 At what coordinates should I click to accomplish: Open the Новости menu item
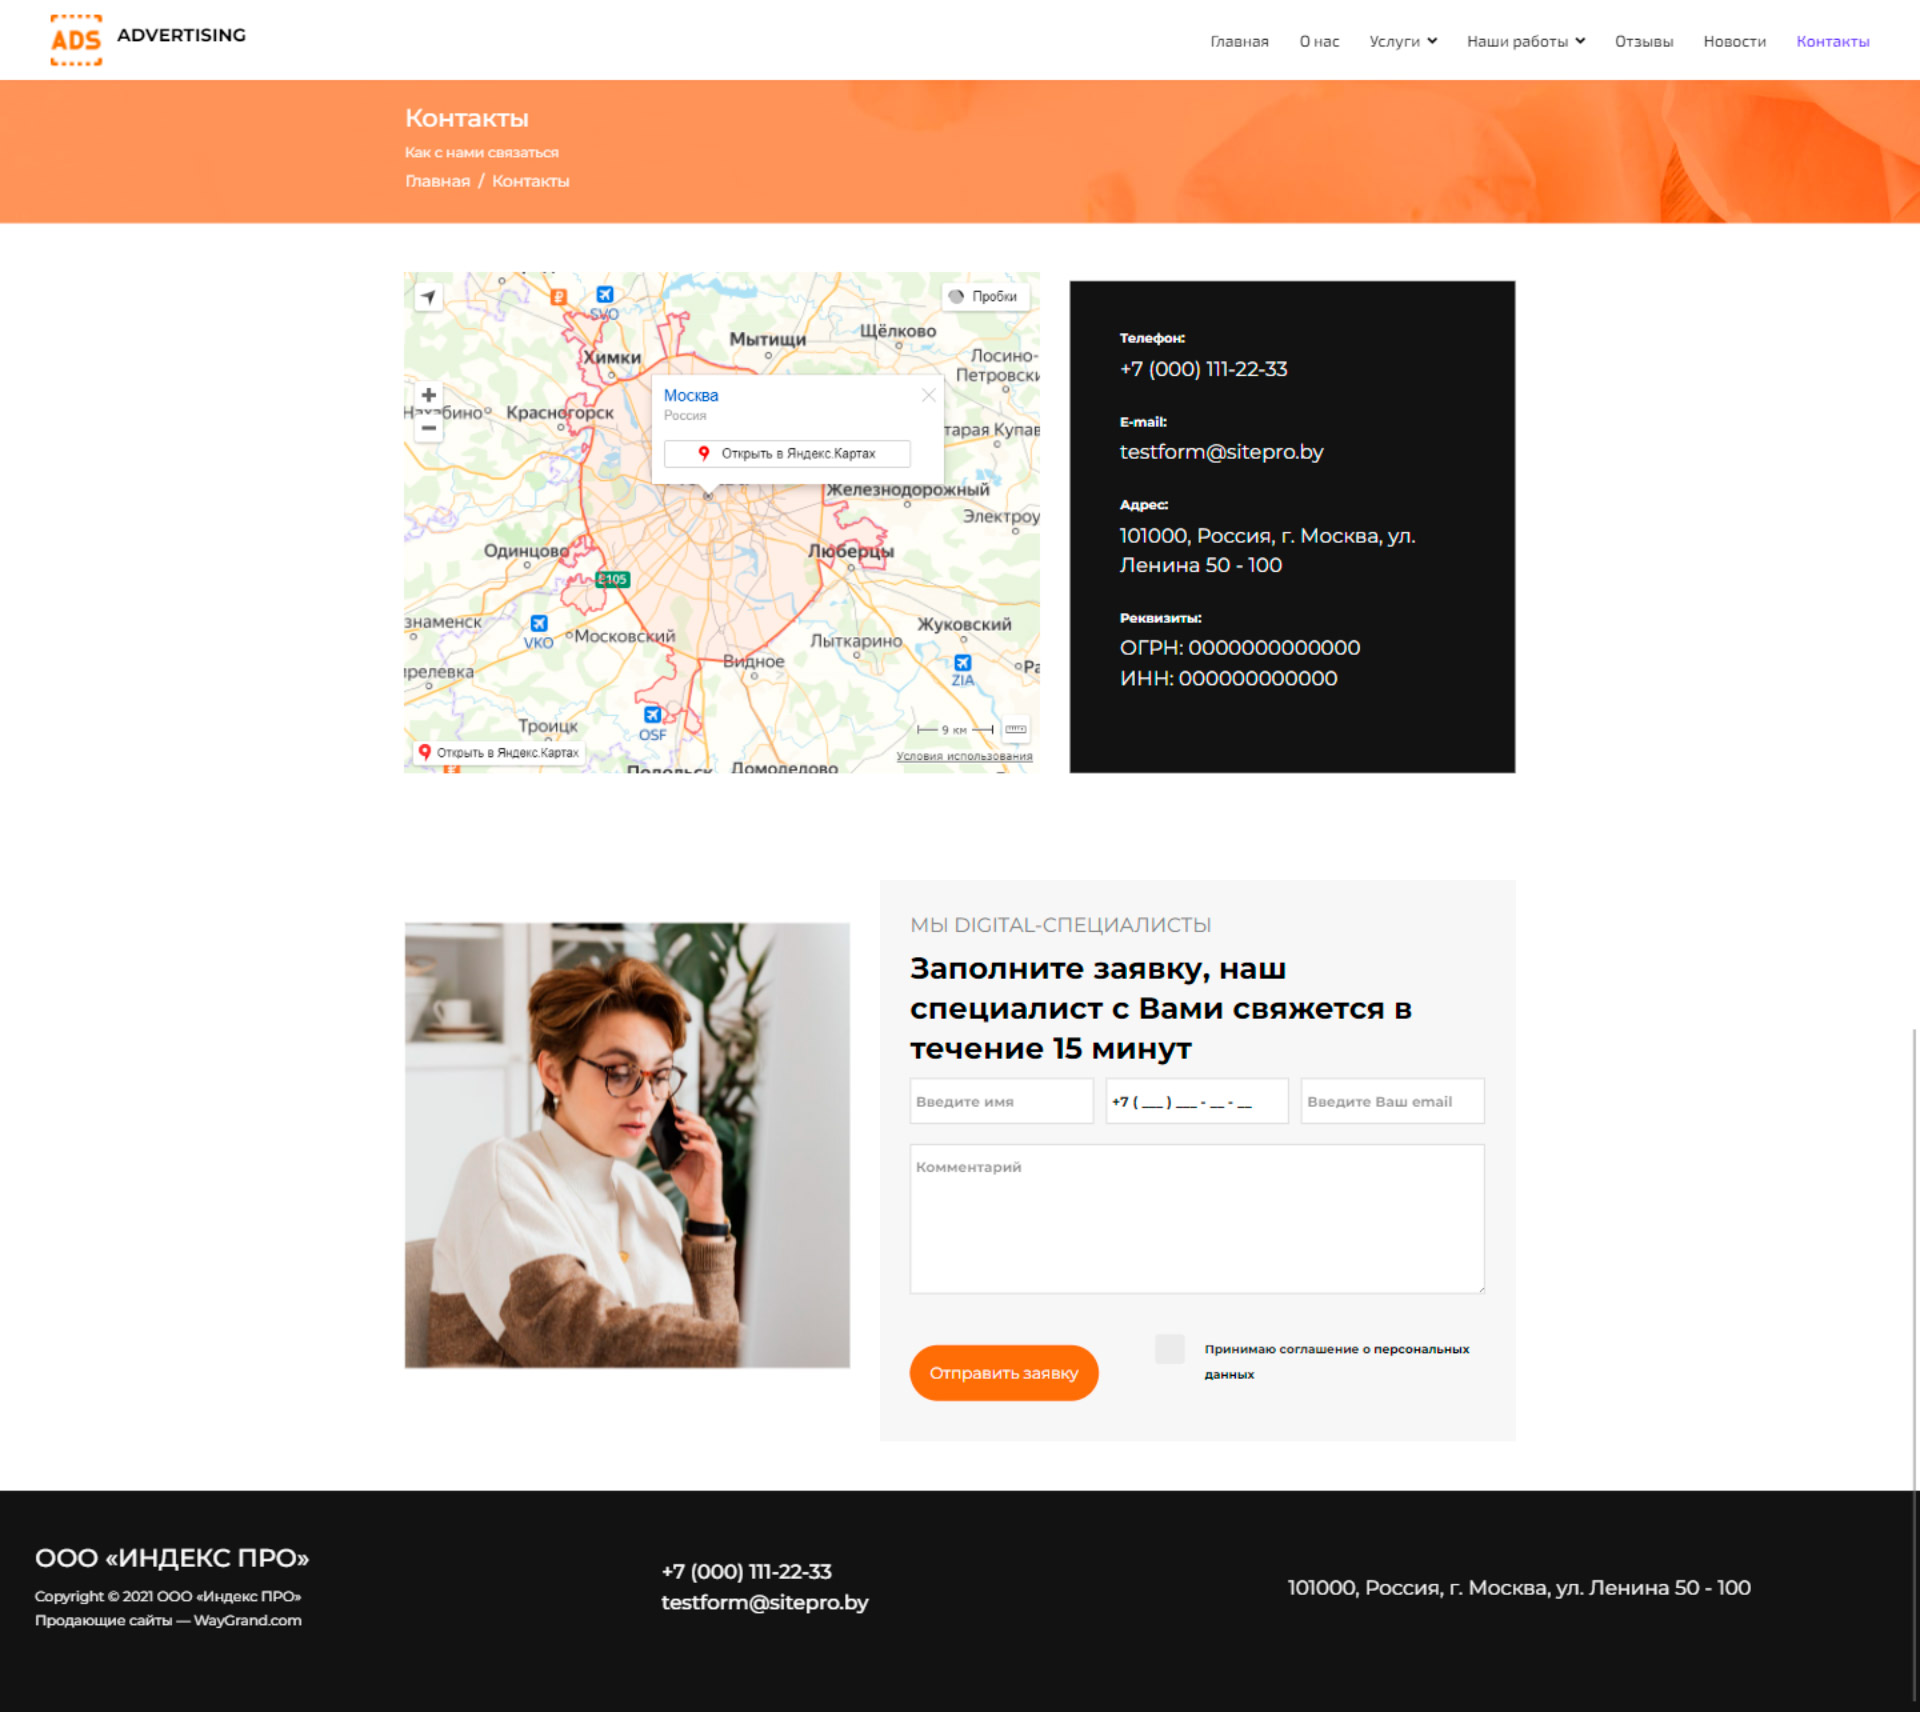pos(1734,41)
